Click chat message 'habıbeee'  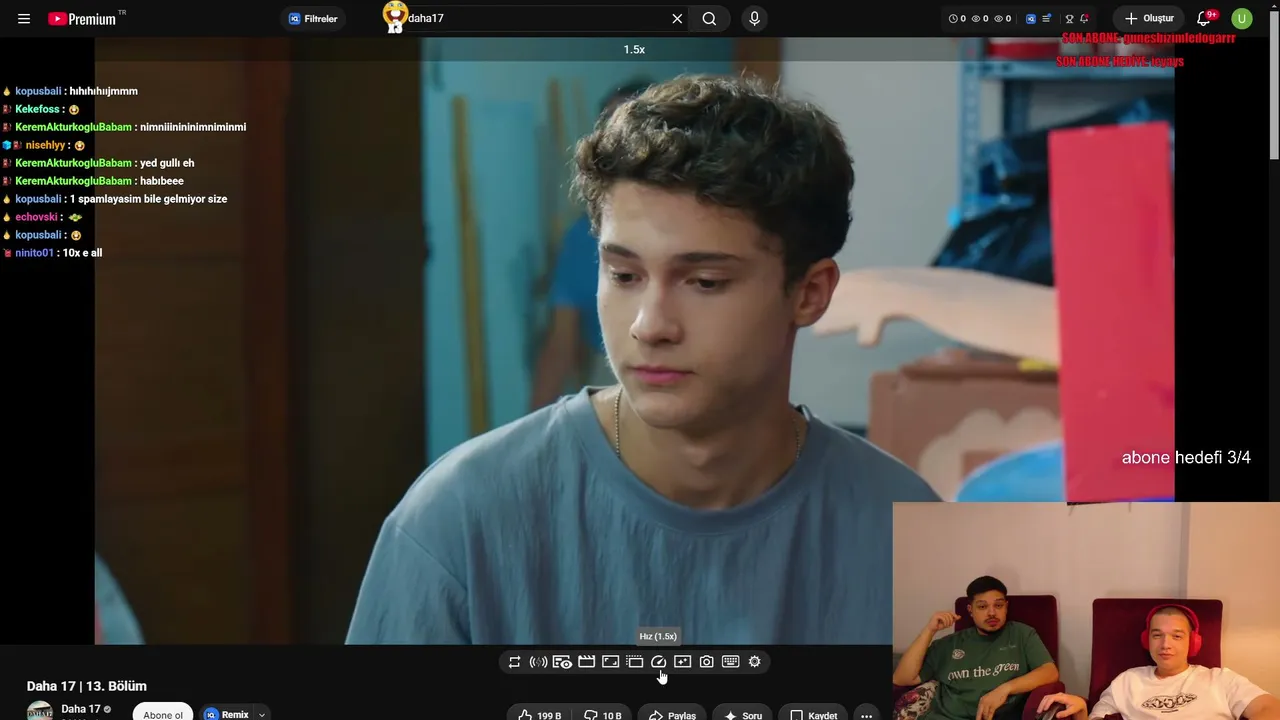click(162, 181)
